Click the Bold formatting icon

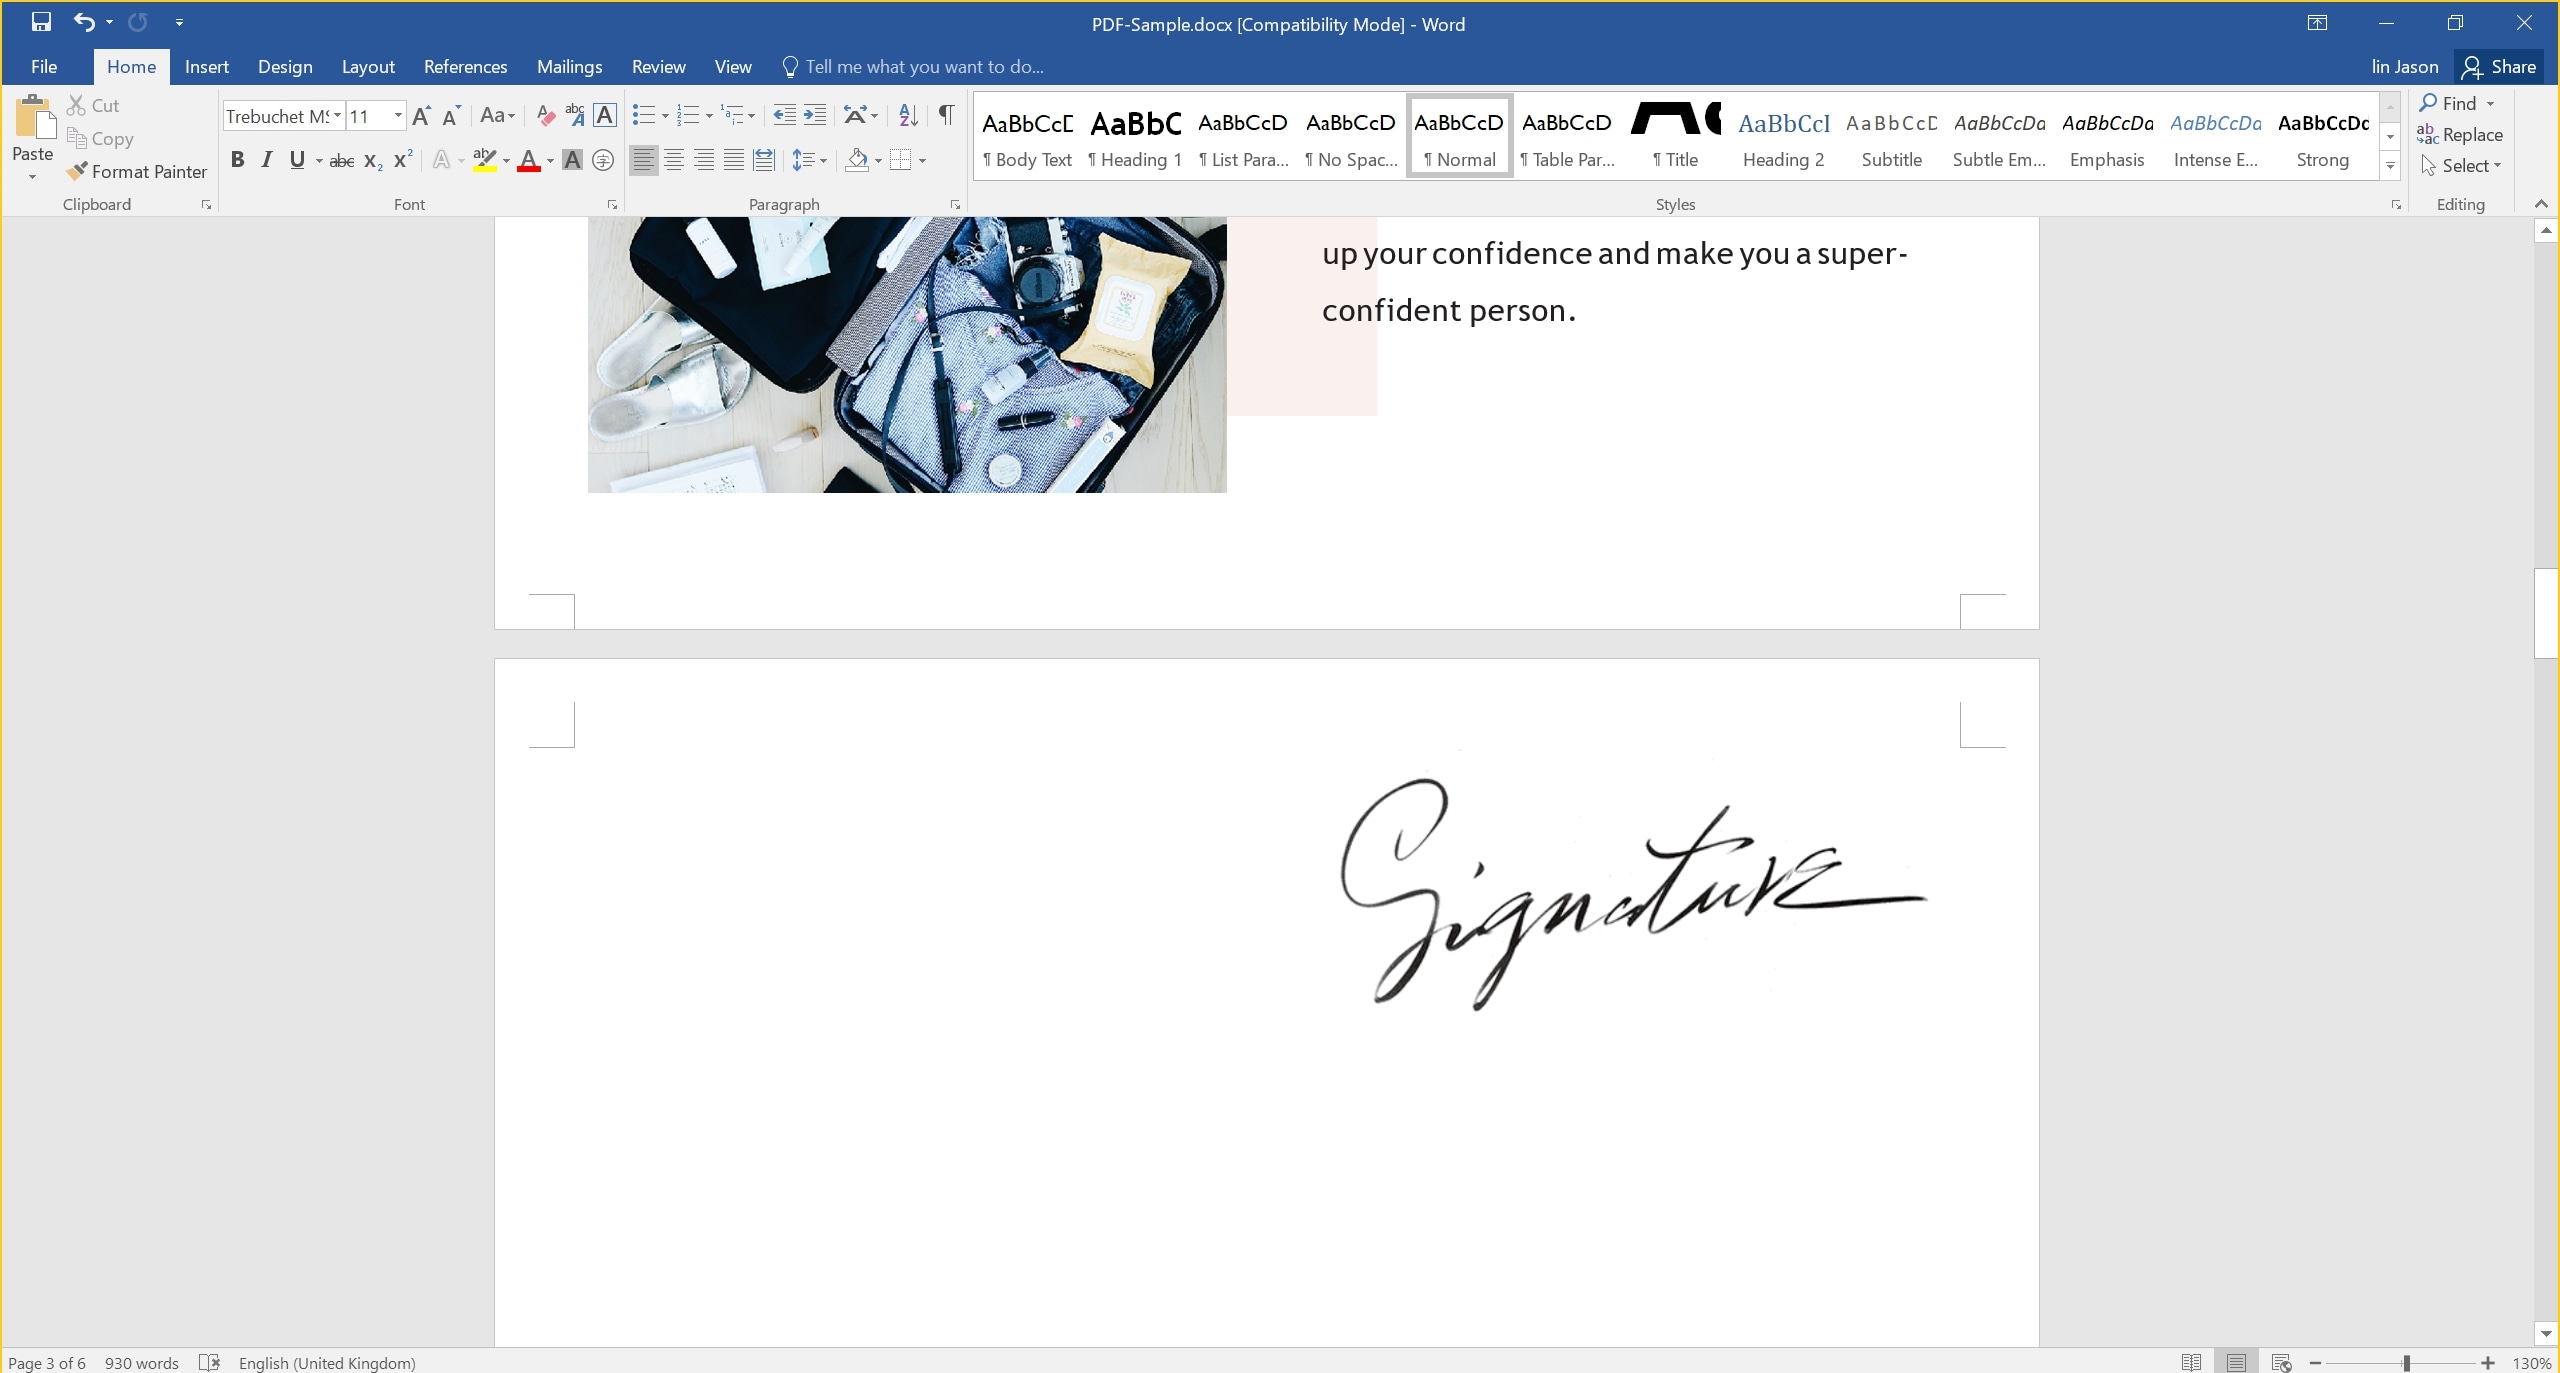click(237, 161)
